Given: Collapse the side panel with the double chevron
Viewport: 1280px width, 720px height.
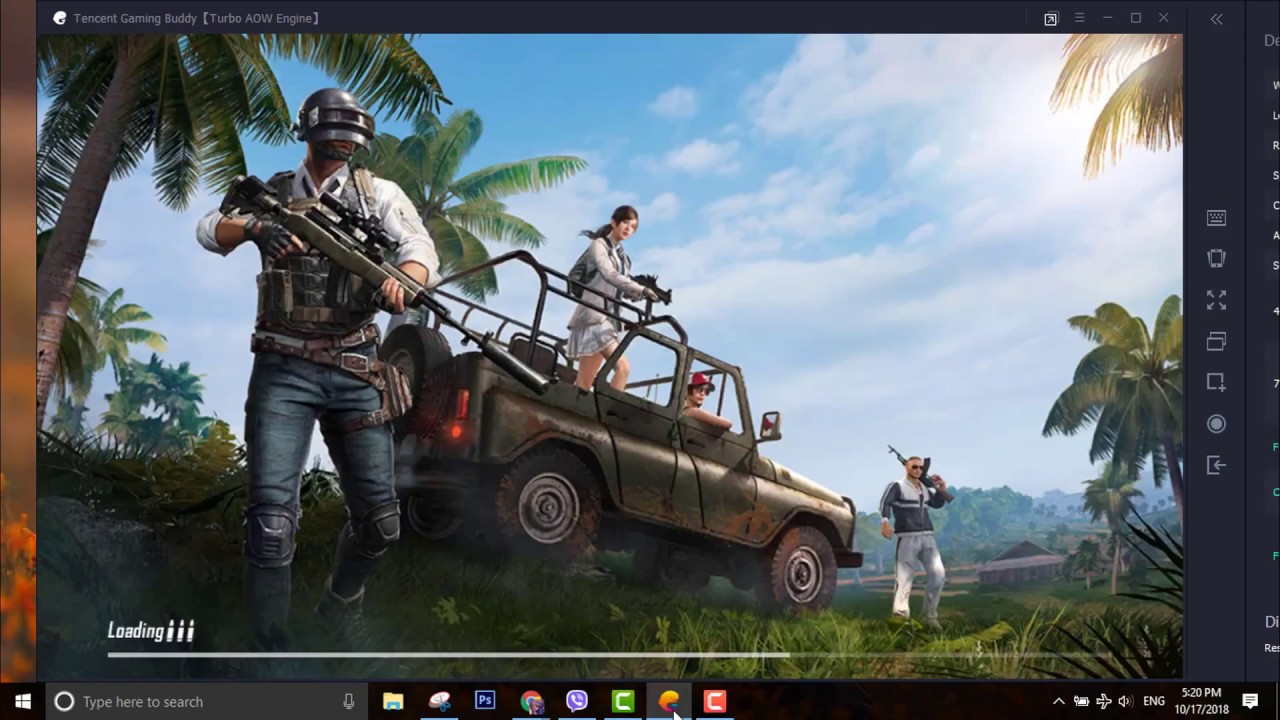Looking at the screenshot, I should 1216,18.
